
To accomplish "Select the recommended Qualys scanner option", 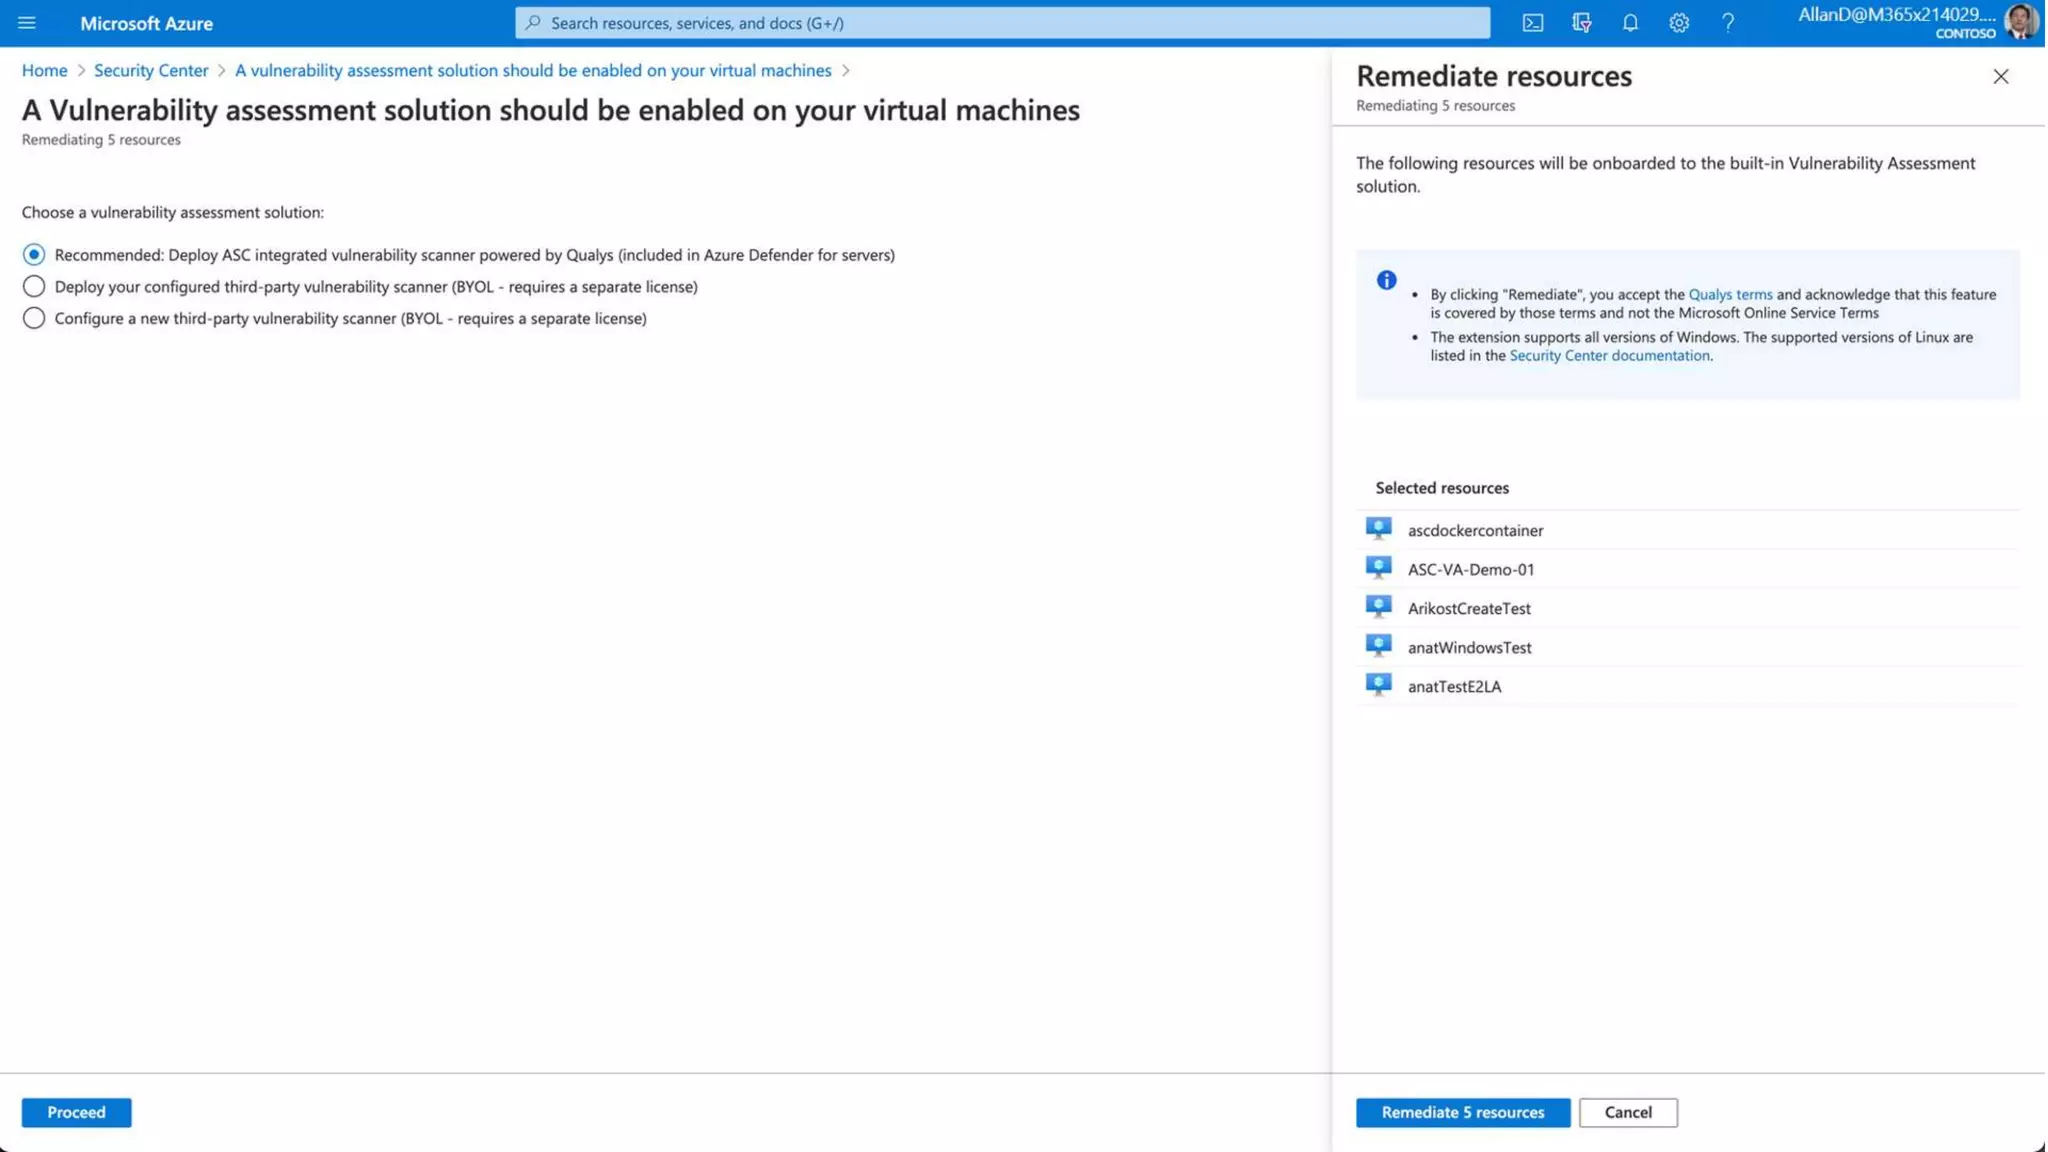I will click(34, 255).
